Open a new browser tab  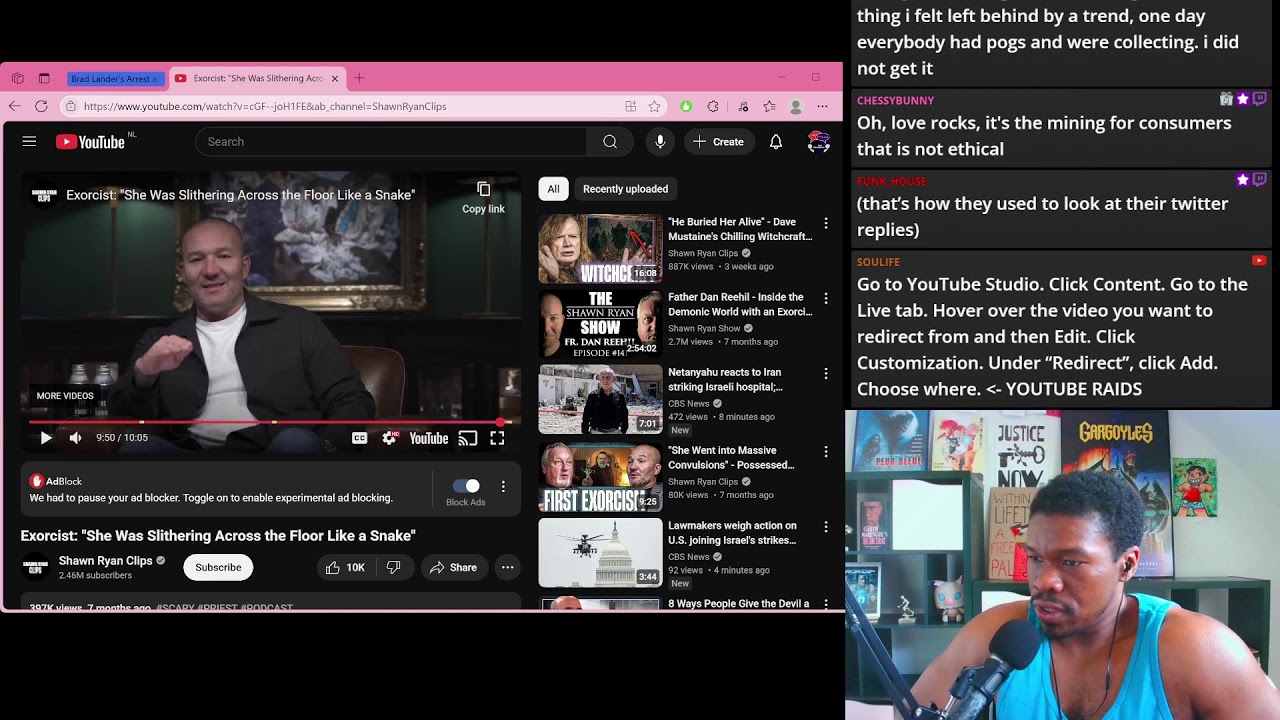point(359,78)
